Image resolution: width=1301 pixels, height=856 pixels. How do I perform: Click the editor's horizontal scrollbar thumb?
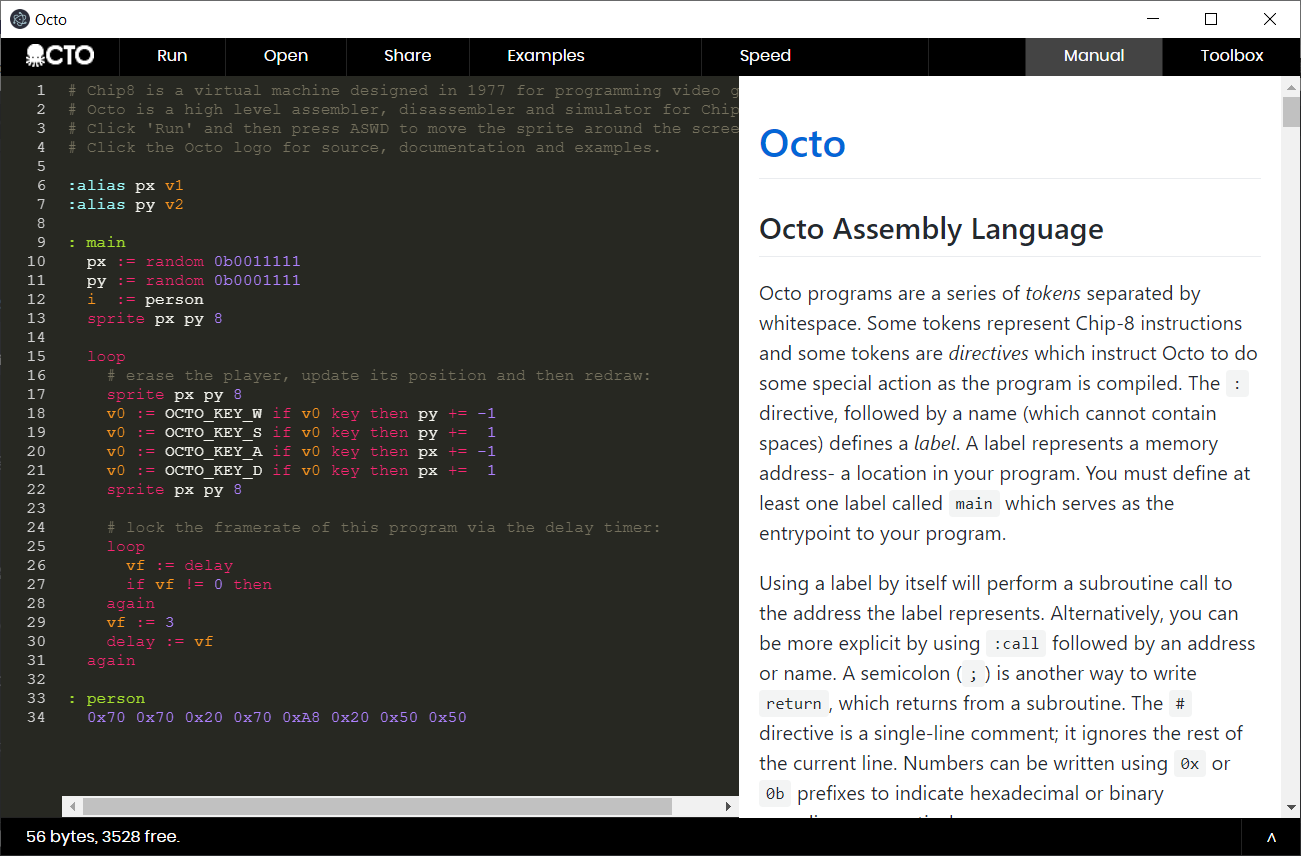coord(377,806)
